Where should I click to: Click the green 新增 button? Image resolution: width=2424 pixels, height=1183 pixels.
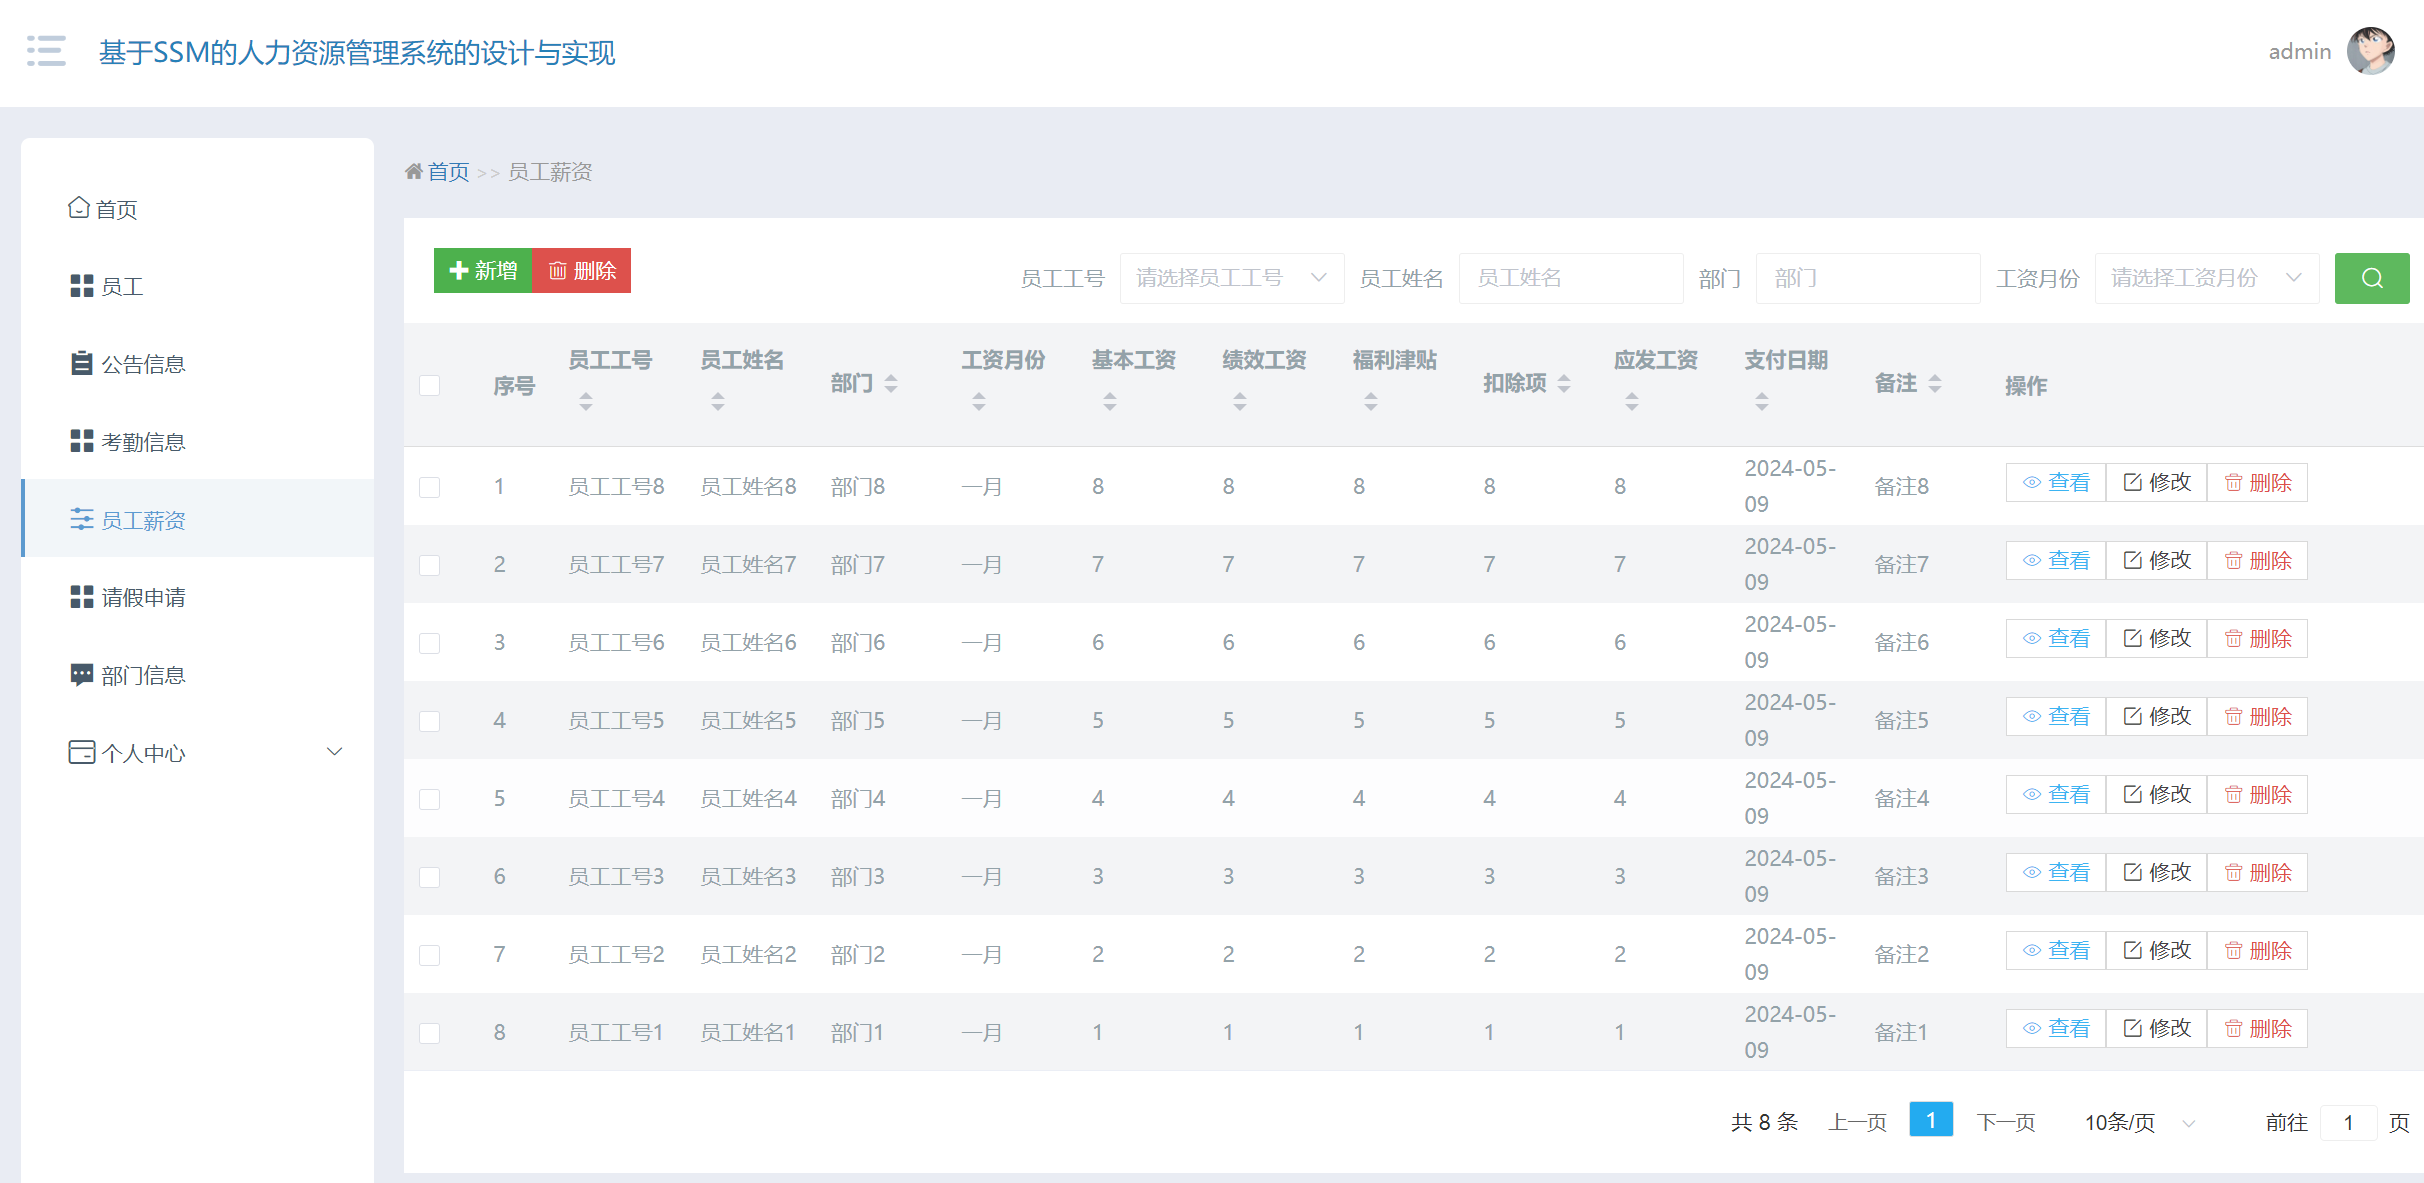click(482, 270)
